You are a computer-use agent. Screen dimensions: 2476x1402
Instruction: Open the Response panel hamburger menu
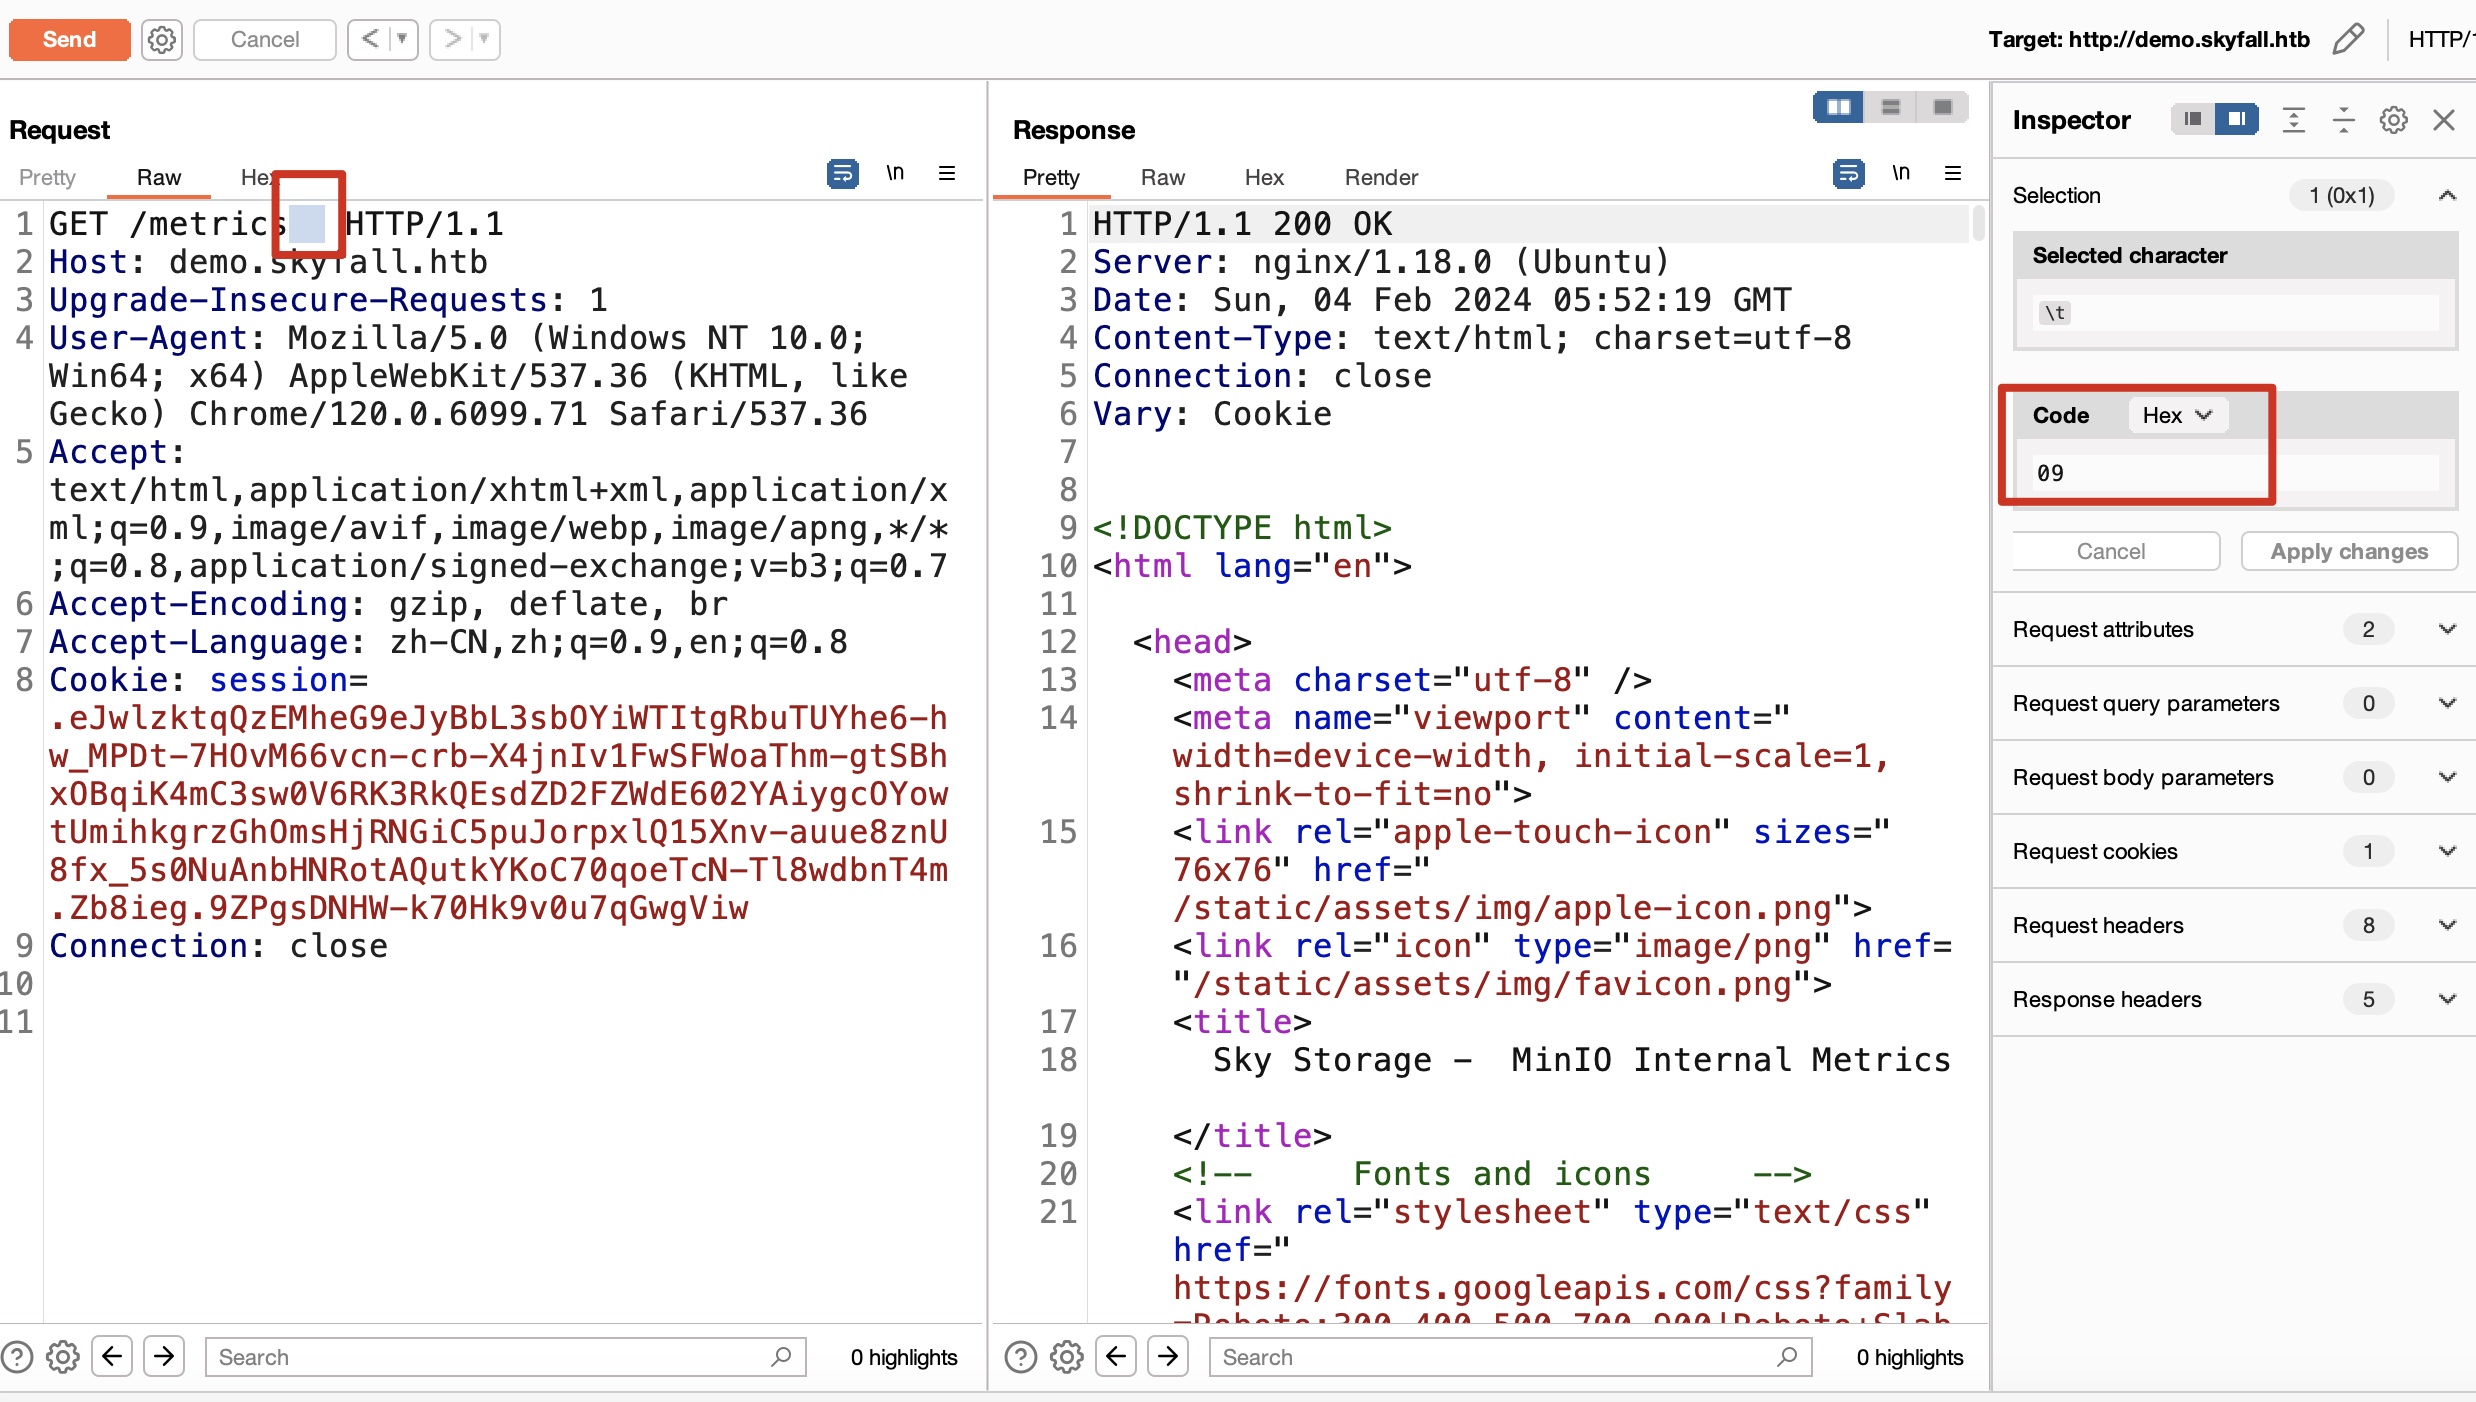click(1952, 174)
